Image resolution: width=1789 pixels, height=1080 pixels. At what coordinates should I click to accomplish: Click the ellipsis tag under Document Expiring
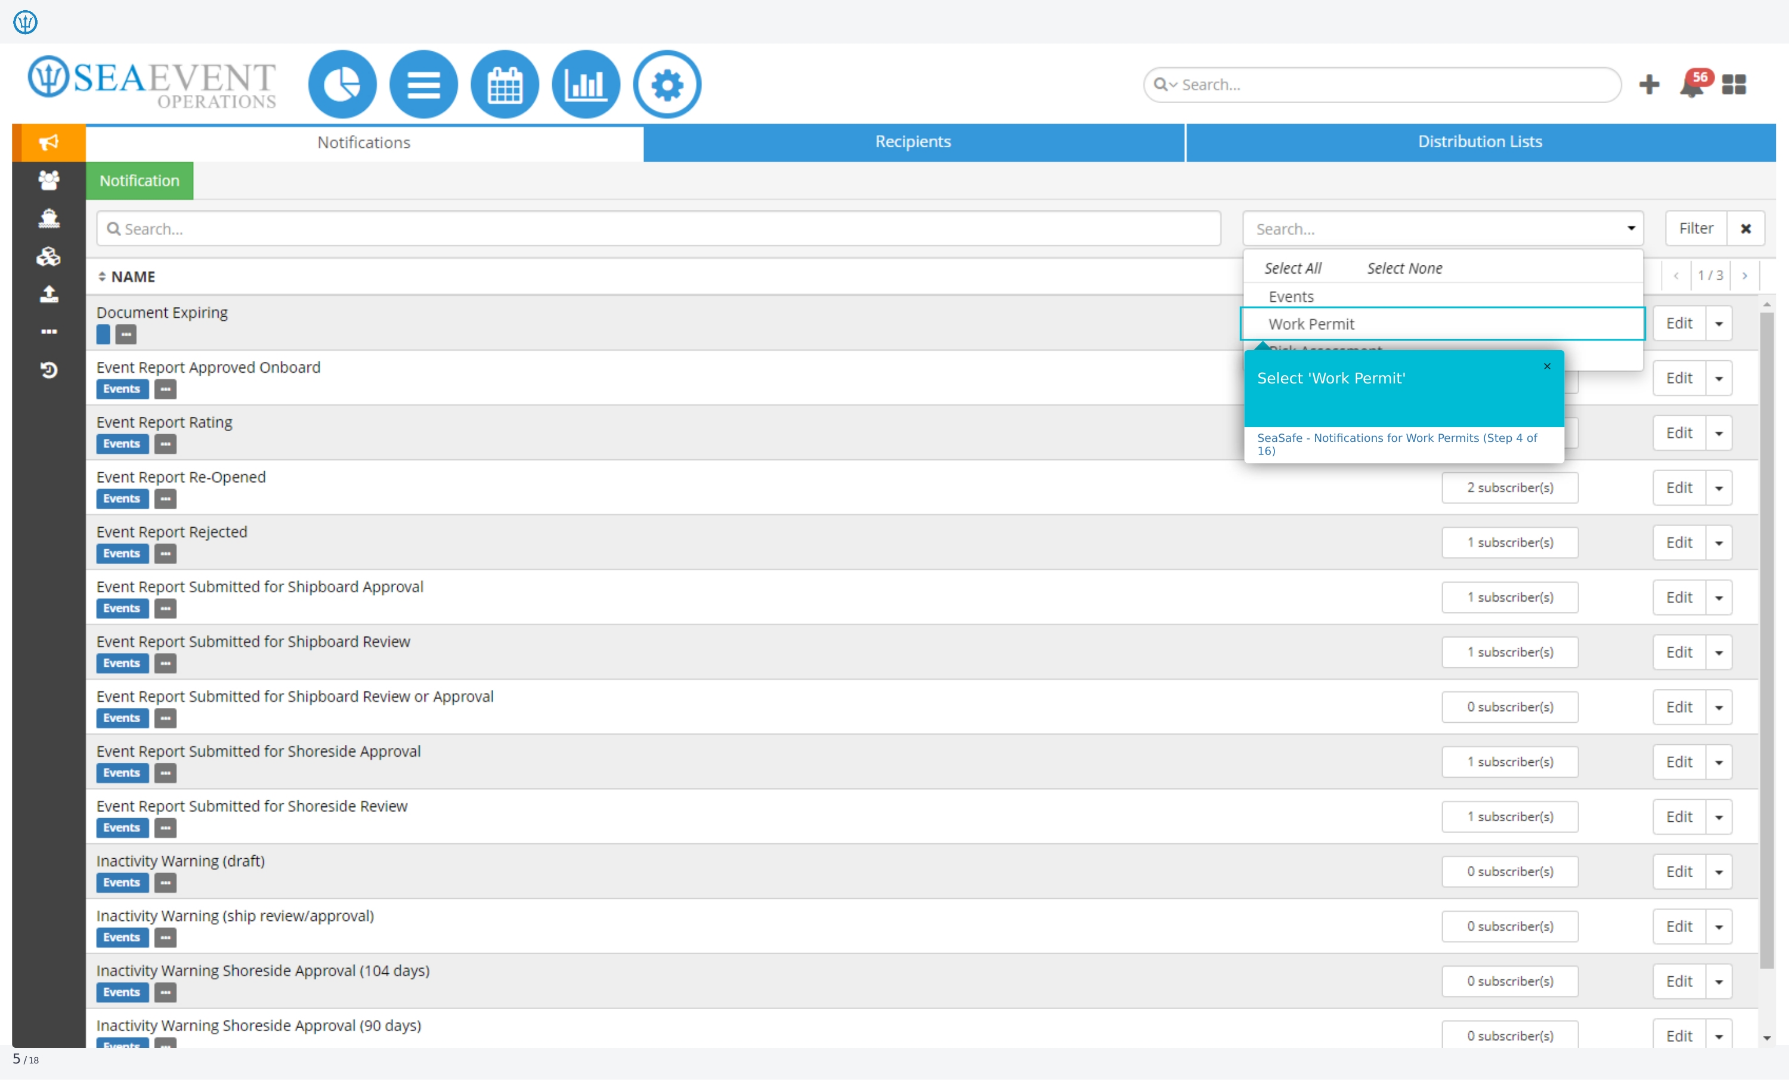126,335
